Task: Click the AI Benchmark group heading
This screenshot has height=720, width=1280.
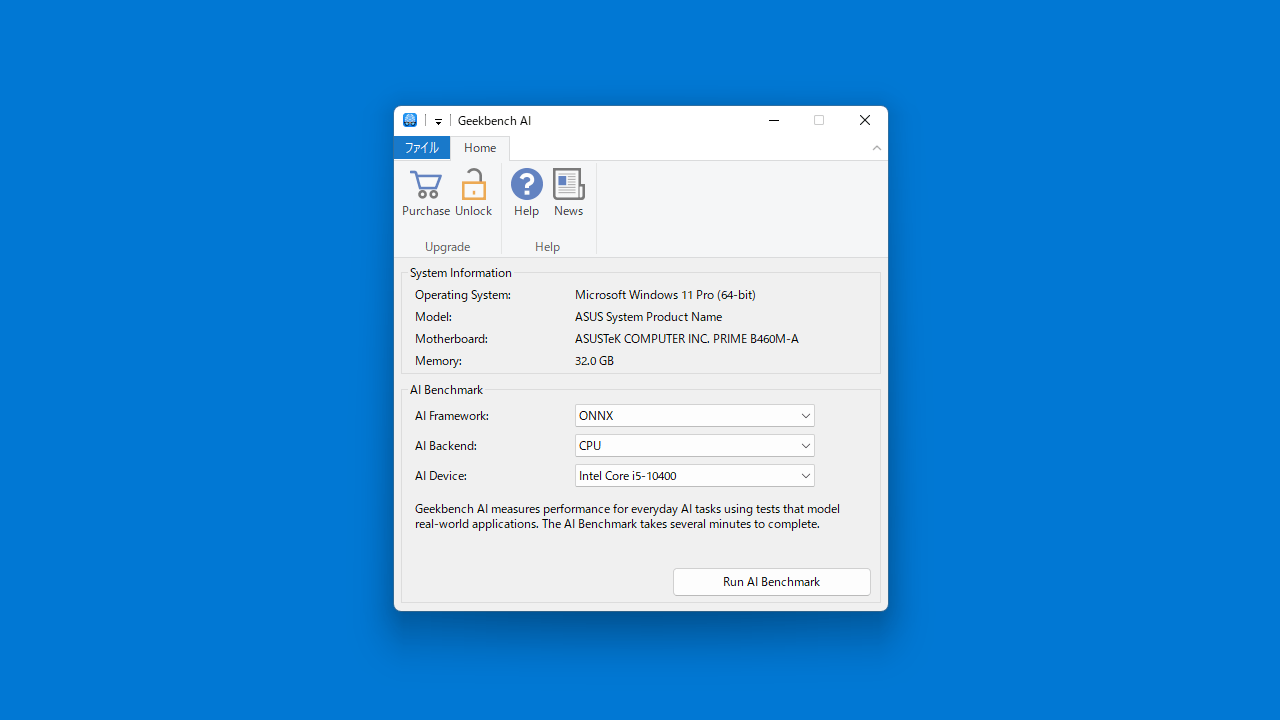Action: tap(446, 390)
